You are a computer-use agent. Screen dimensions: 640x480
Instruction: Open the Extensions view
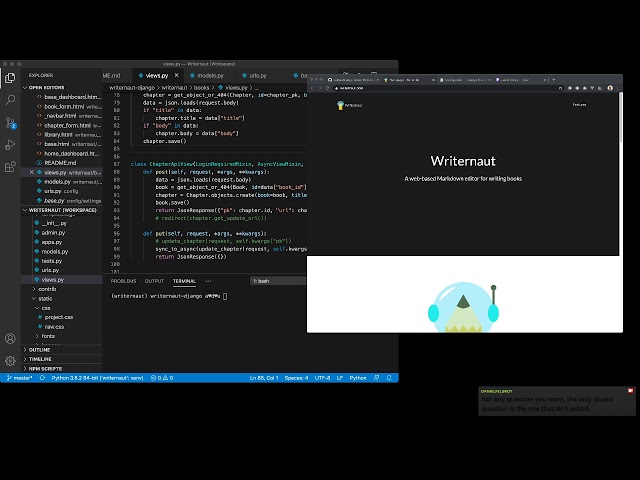pos(10,167)
